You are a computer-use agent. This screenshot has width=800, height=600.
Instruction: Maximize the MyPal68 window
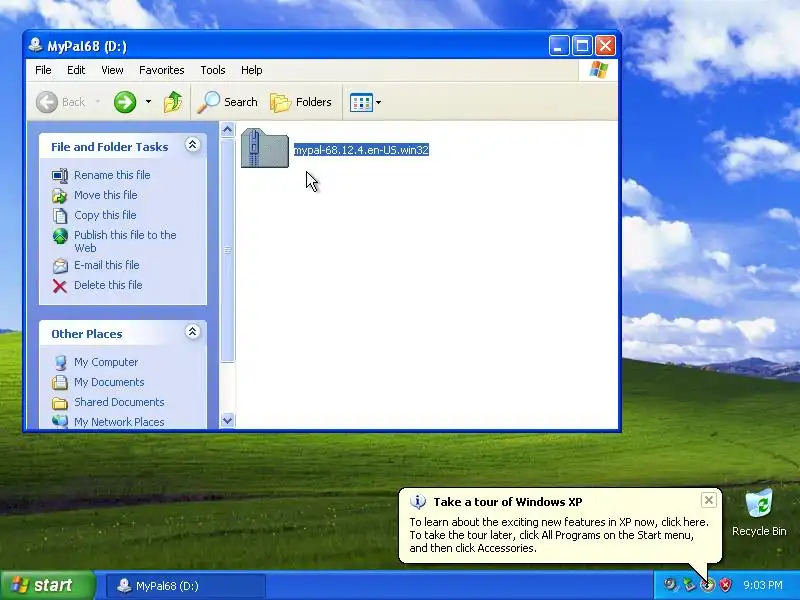[x=582, y=46]
